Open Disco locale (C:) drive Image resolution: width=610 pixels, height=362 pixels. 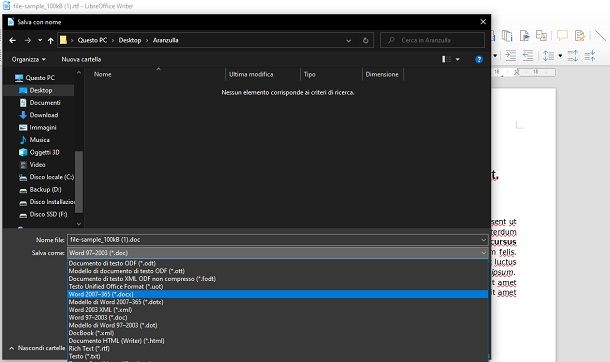pyautogui.click(x=46, y=177)
